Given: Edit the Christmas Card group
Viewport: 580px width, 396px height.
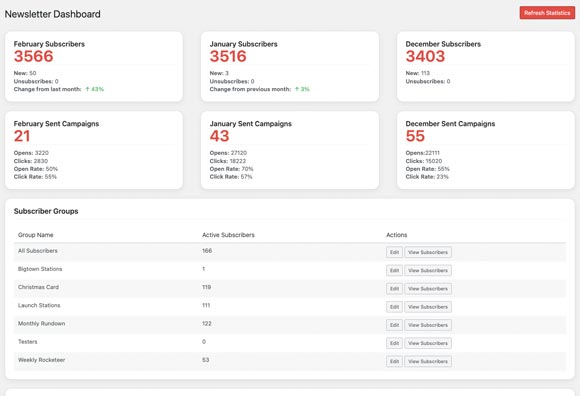Looking at the screenshot, I should pyautogui.click(x=394, y=288).
